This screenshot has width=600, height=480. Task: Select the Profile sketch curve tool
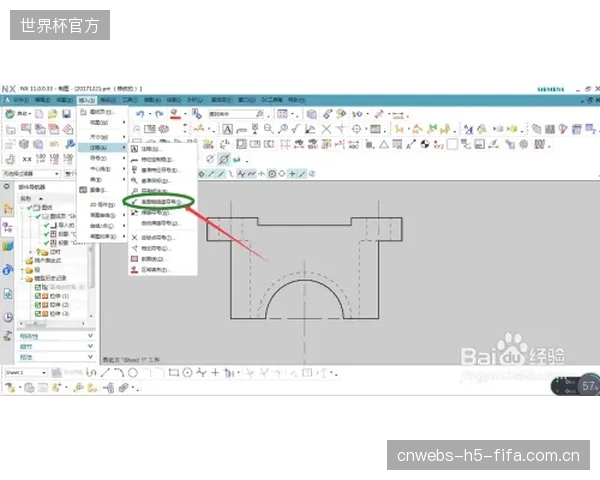pos(91,372)
